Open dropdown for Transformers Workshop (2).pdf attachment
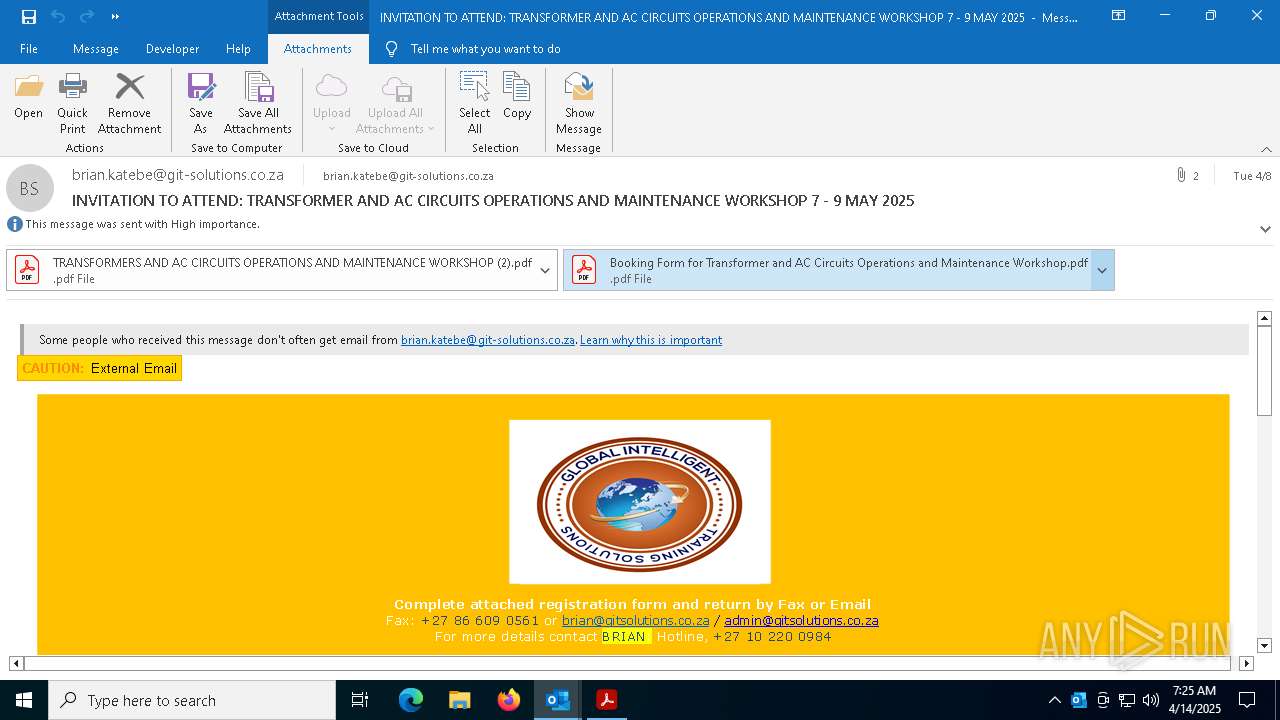Screen dimensions: 1280x720 545,270
